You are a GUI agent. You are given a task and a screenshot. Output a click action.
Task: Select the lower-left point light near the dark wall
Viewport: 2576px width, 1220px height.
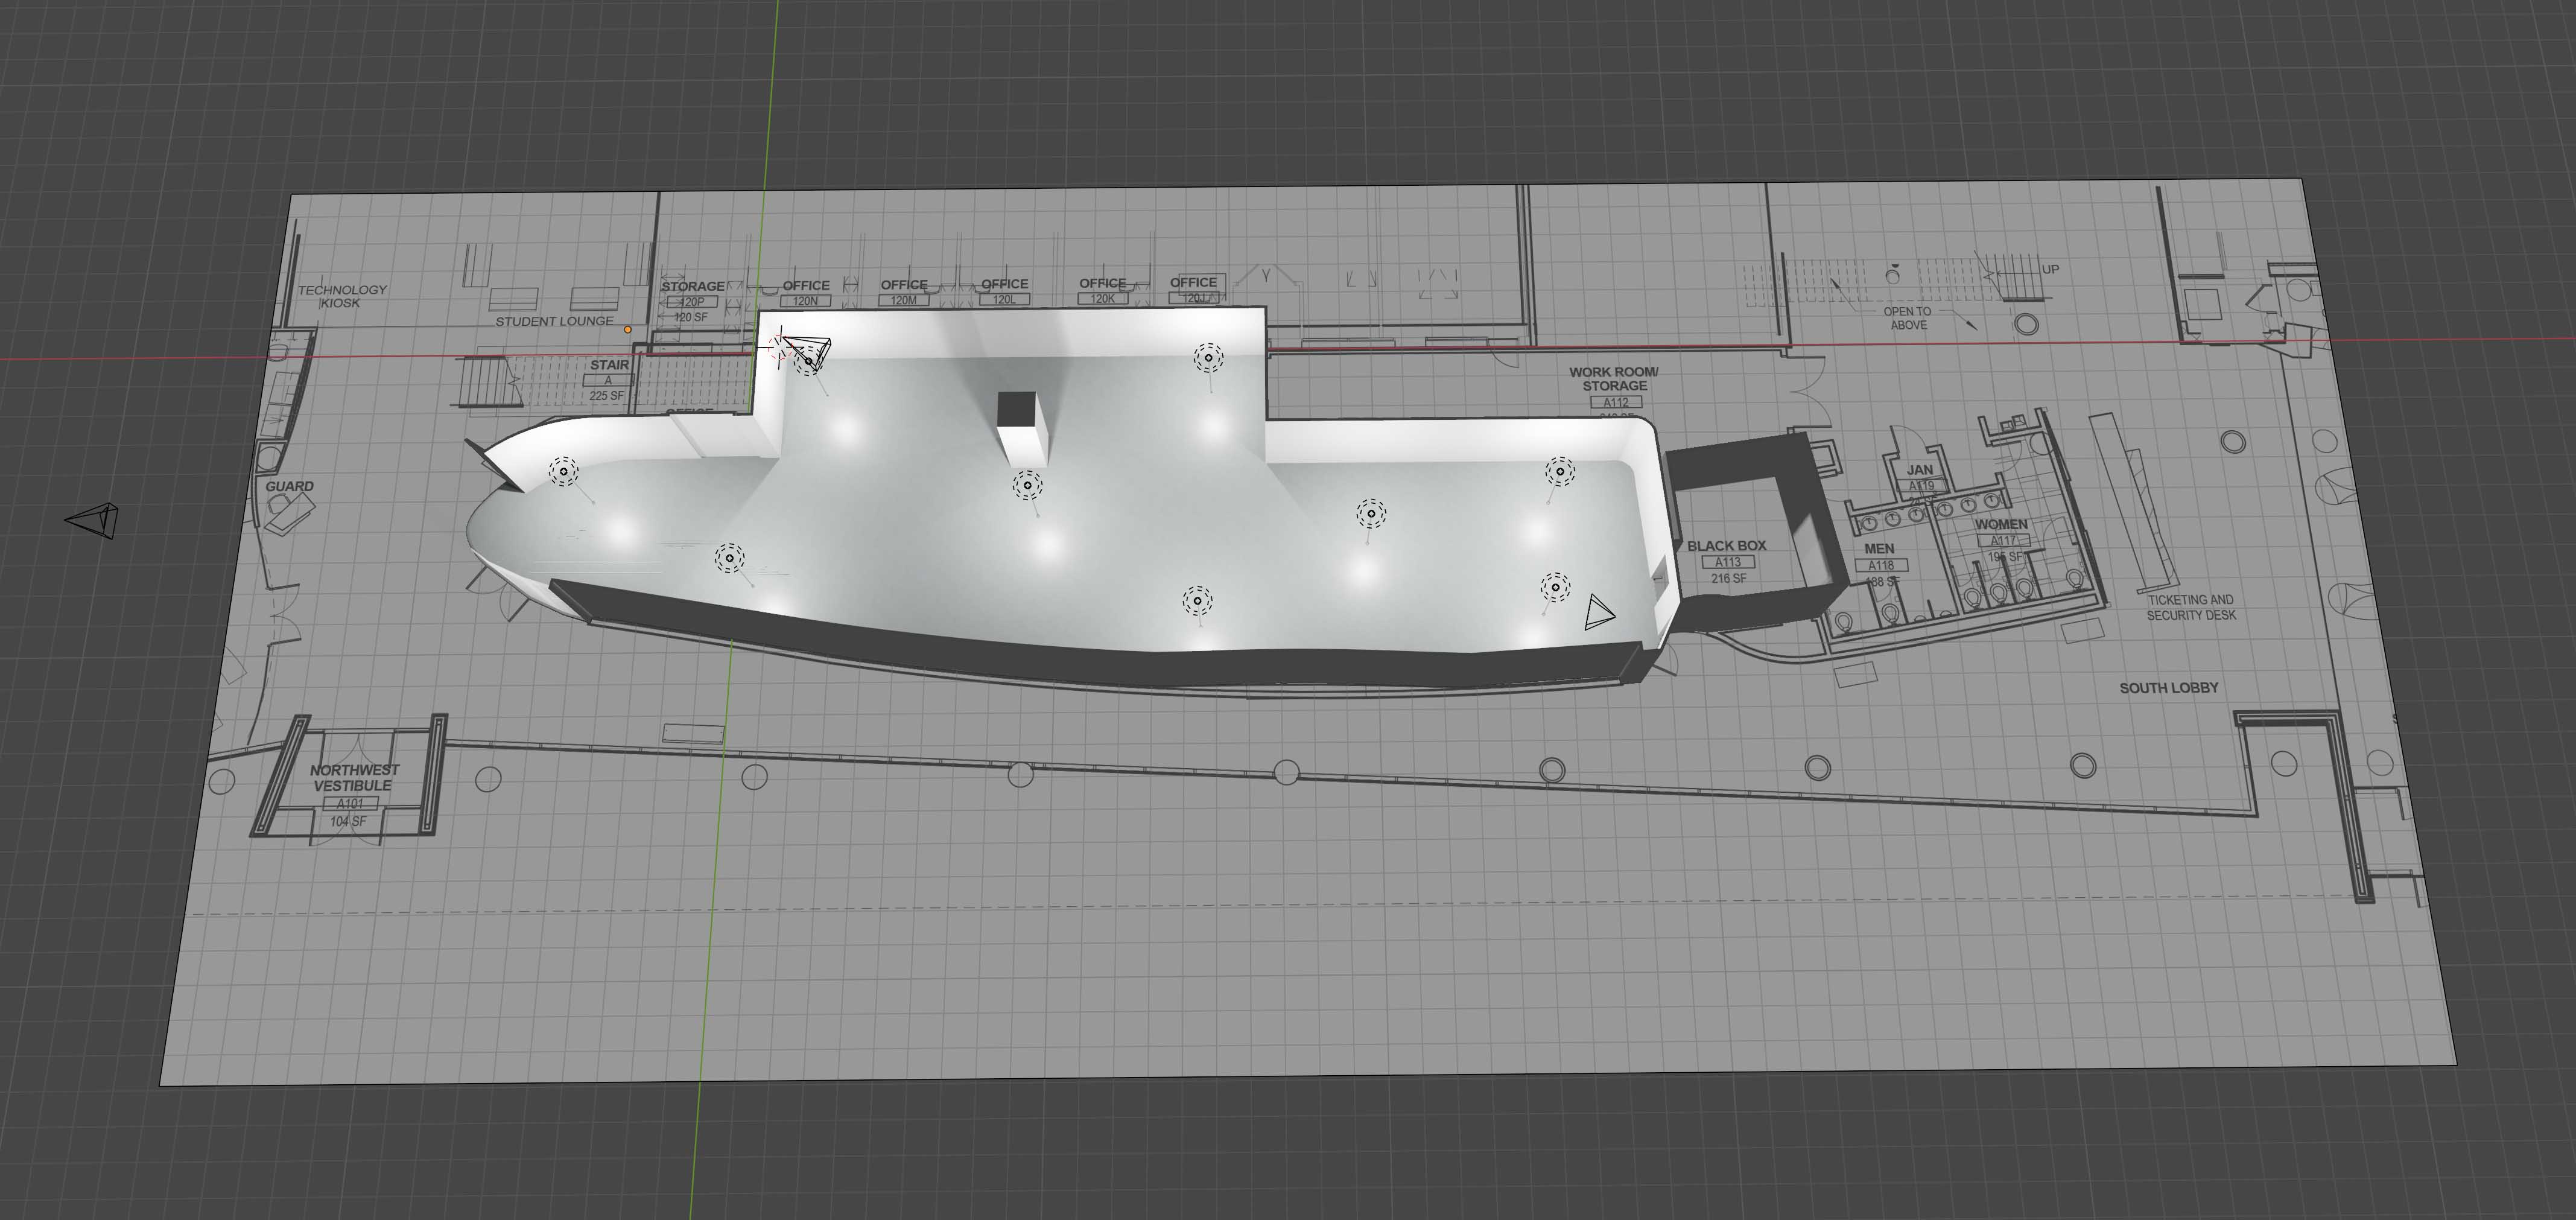pyautogui.click(x=730, y=557)
